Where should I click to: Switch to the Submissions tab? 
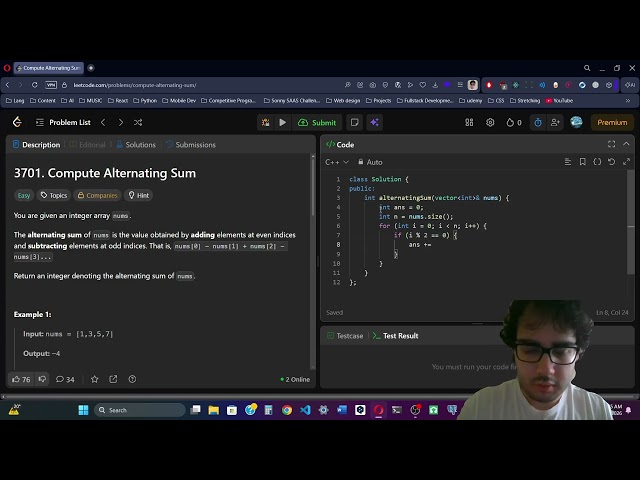pyautogui.click(x=191, y=144)
